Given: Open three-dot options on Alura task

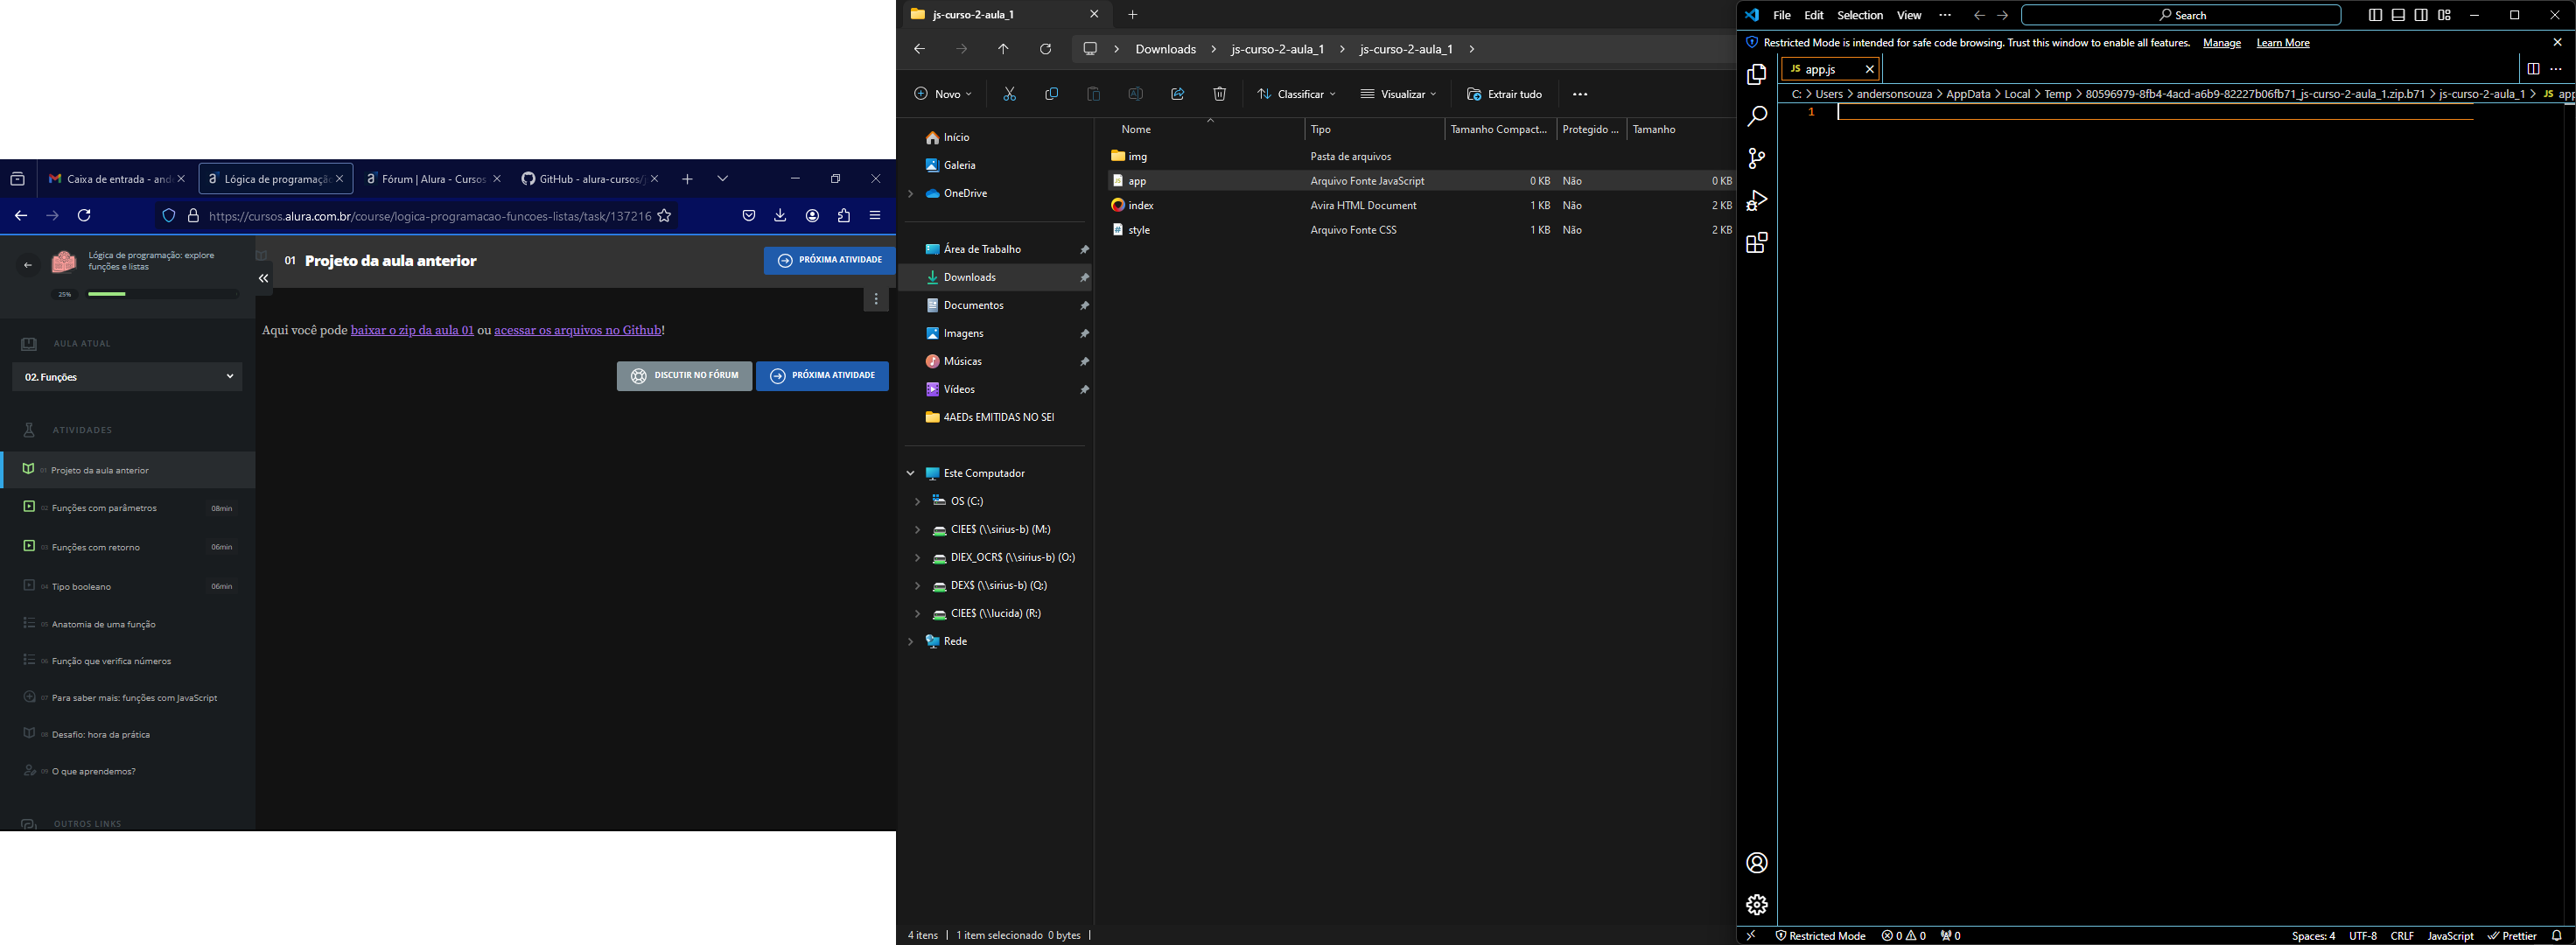Looking at the screenshot, I should click(876, 299).
